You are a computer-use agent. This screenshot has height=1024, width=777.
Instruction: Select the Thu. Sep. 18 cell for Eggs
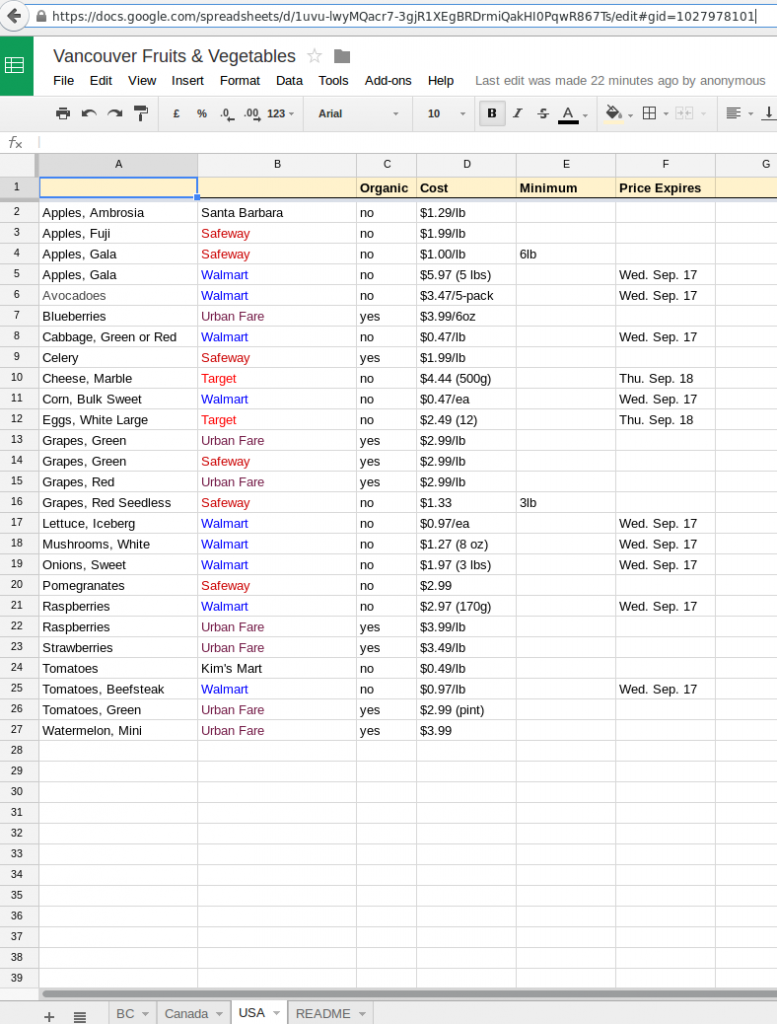(665, 419)
